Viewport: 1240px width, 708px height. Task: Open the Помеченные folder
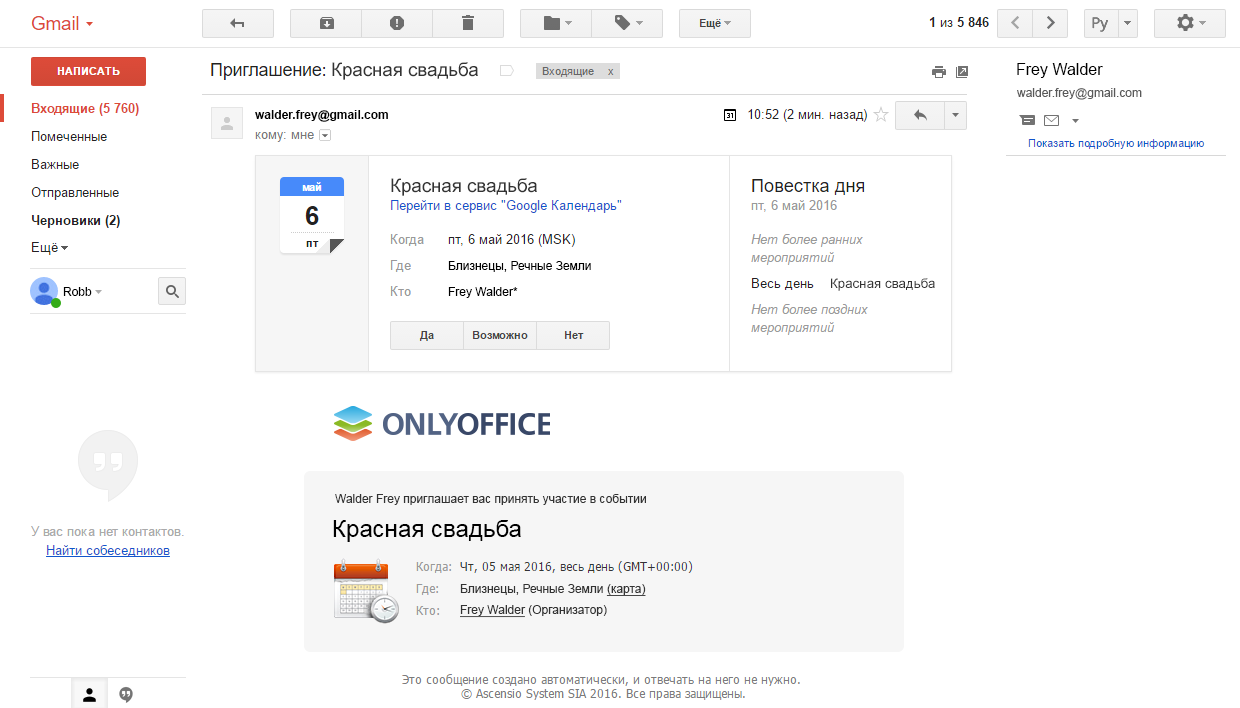coord(69,136)
